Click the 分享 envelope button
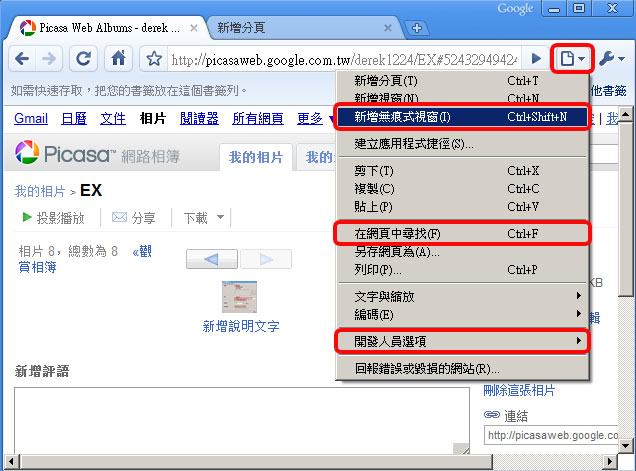 click(x=133, y=218)
